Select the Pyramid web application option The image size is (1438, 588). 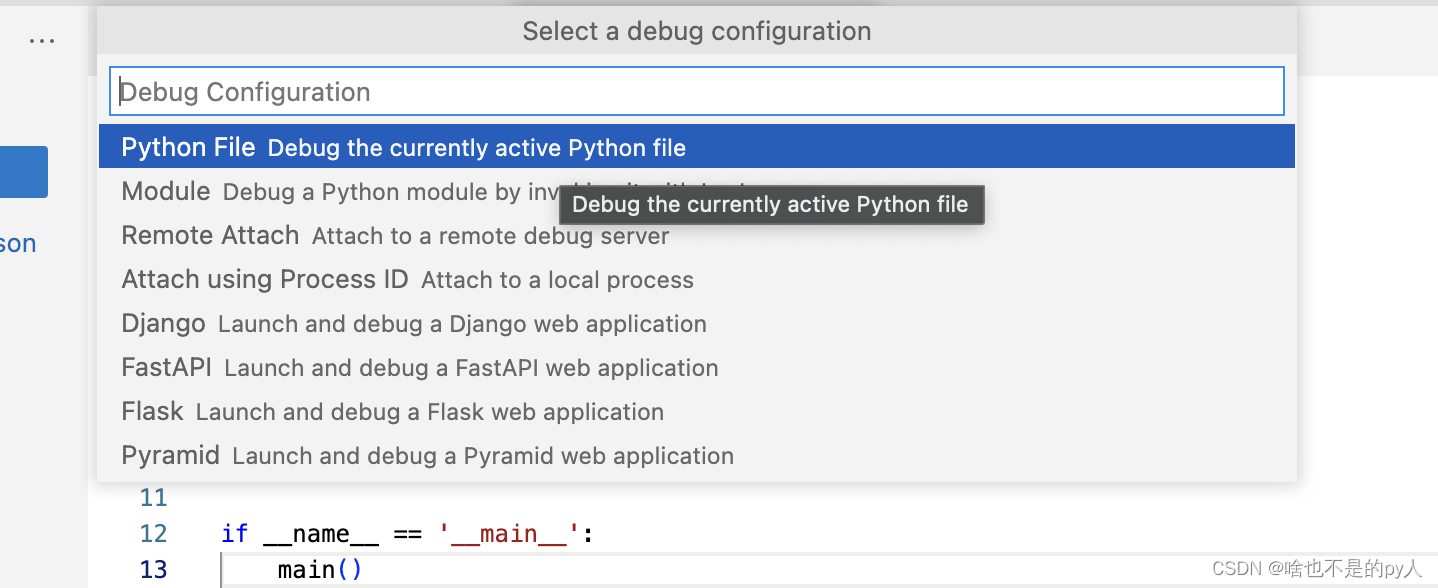coord(170,455)
